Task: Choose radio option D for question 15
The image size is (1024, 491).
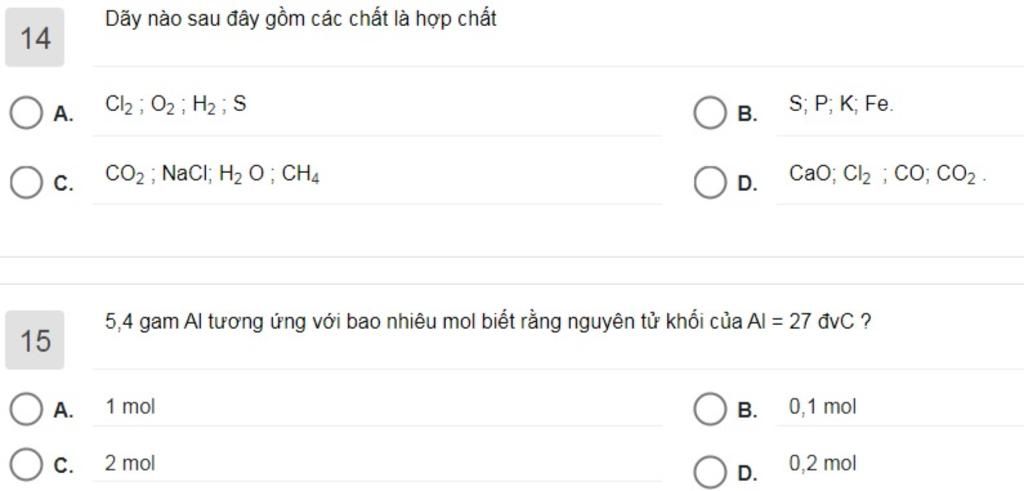Action: coord(709,471)
